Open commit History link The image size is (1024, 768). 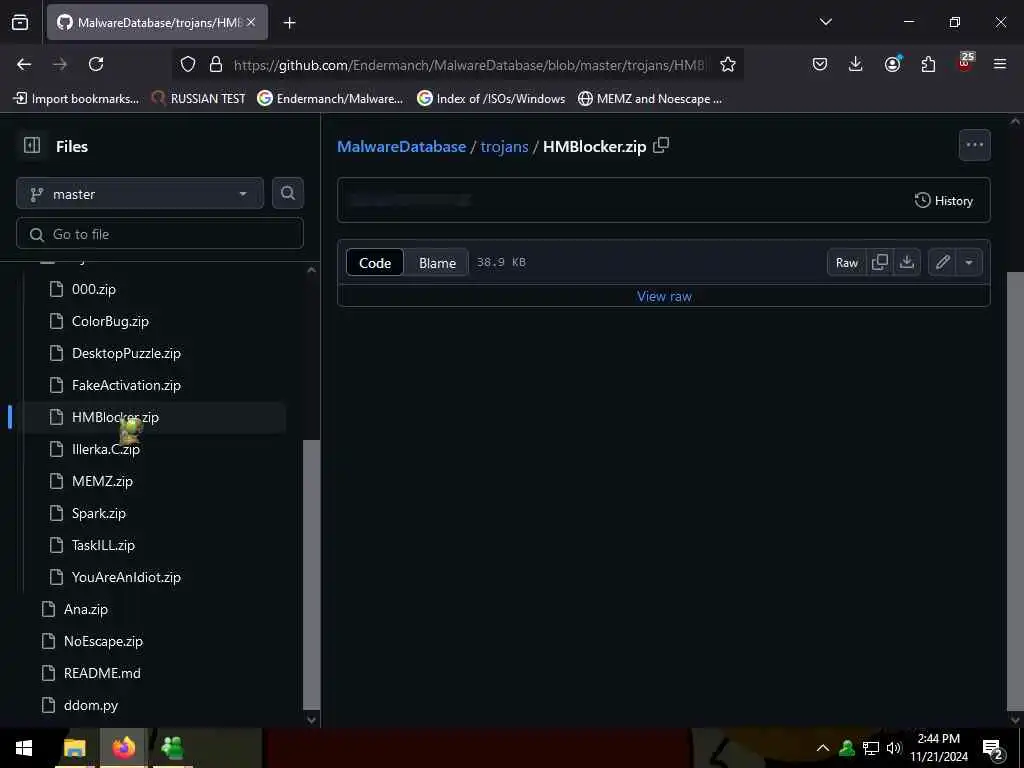click(944, 200)
